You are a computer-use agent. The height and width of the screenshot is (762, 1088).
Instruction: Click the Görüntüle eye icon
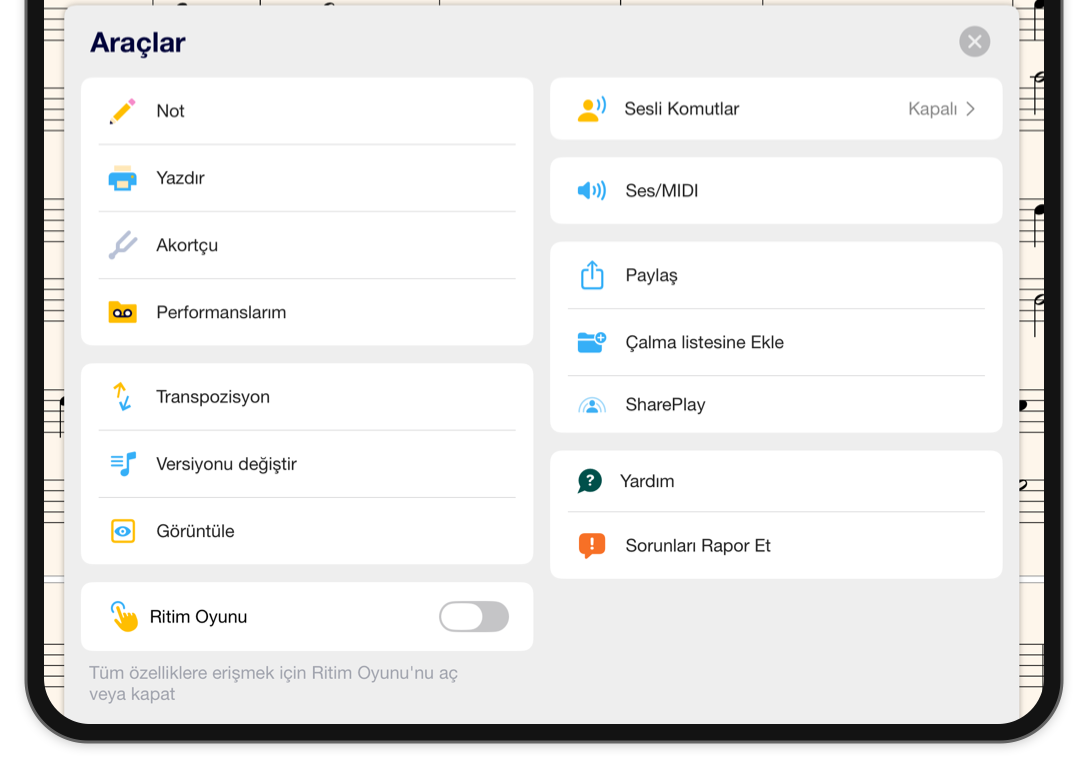(123, 531)
